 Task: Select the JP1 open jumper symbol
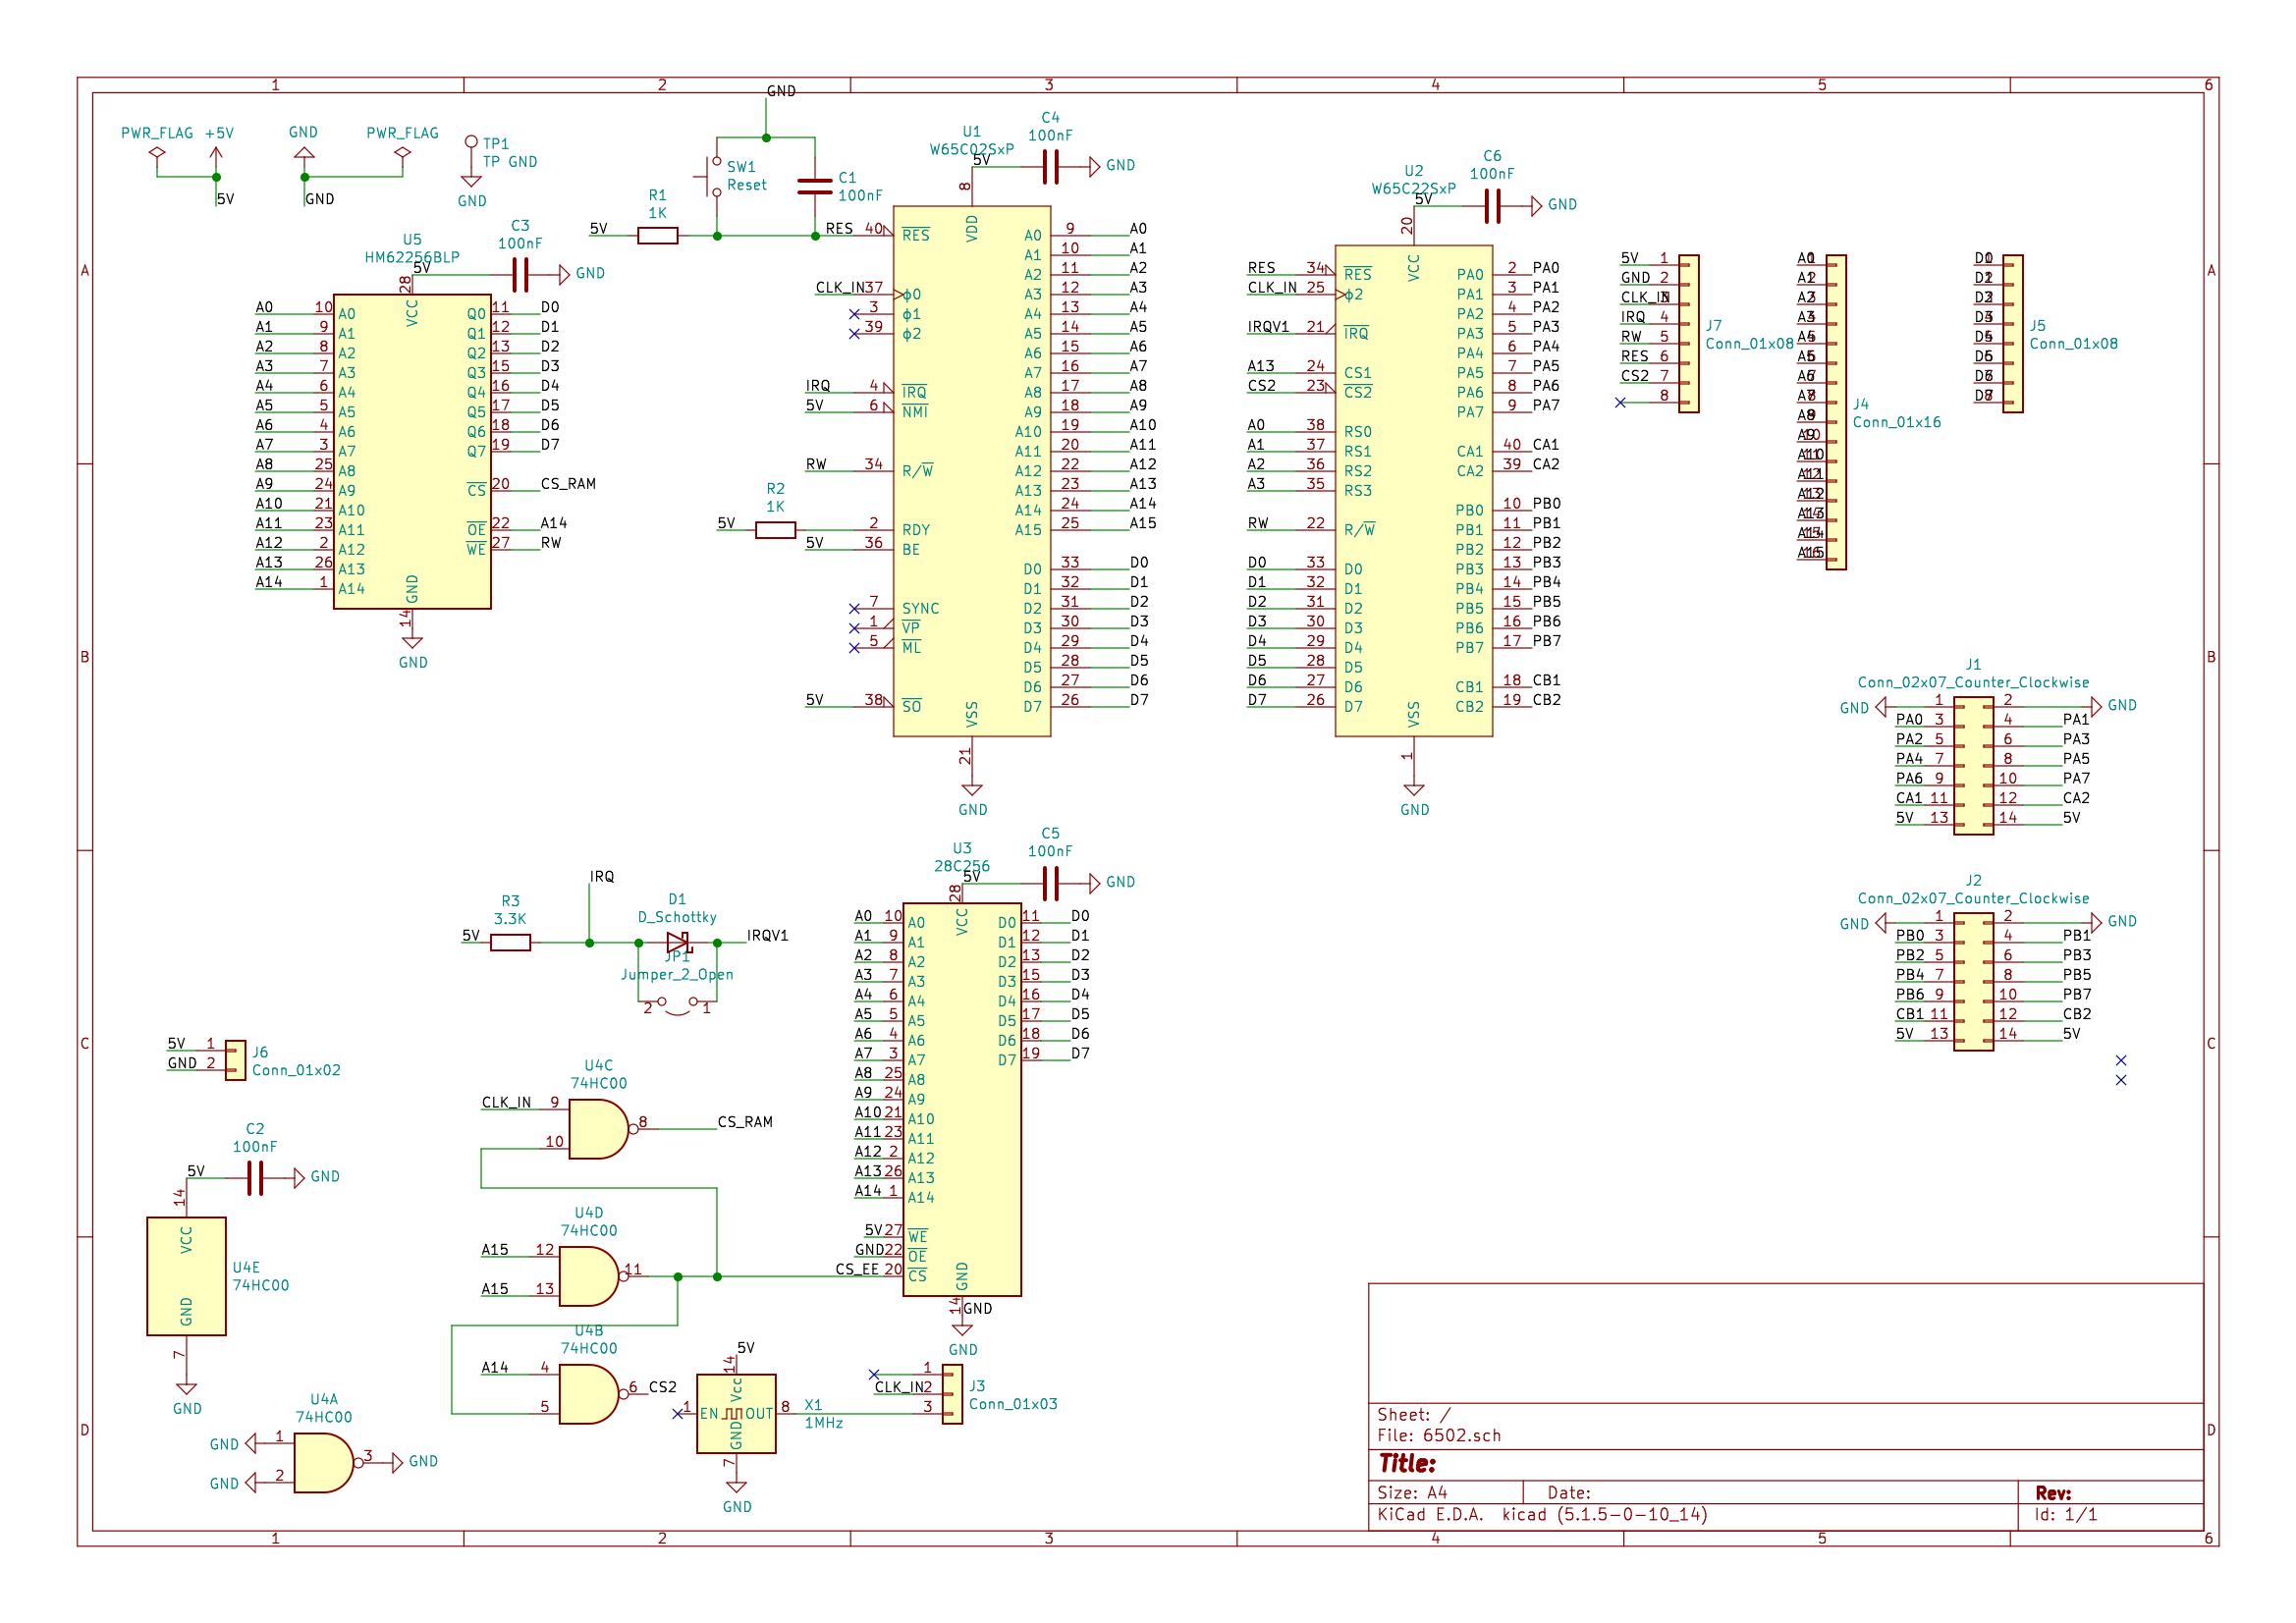click(678, 1003)
